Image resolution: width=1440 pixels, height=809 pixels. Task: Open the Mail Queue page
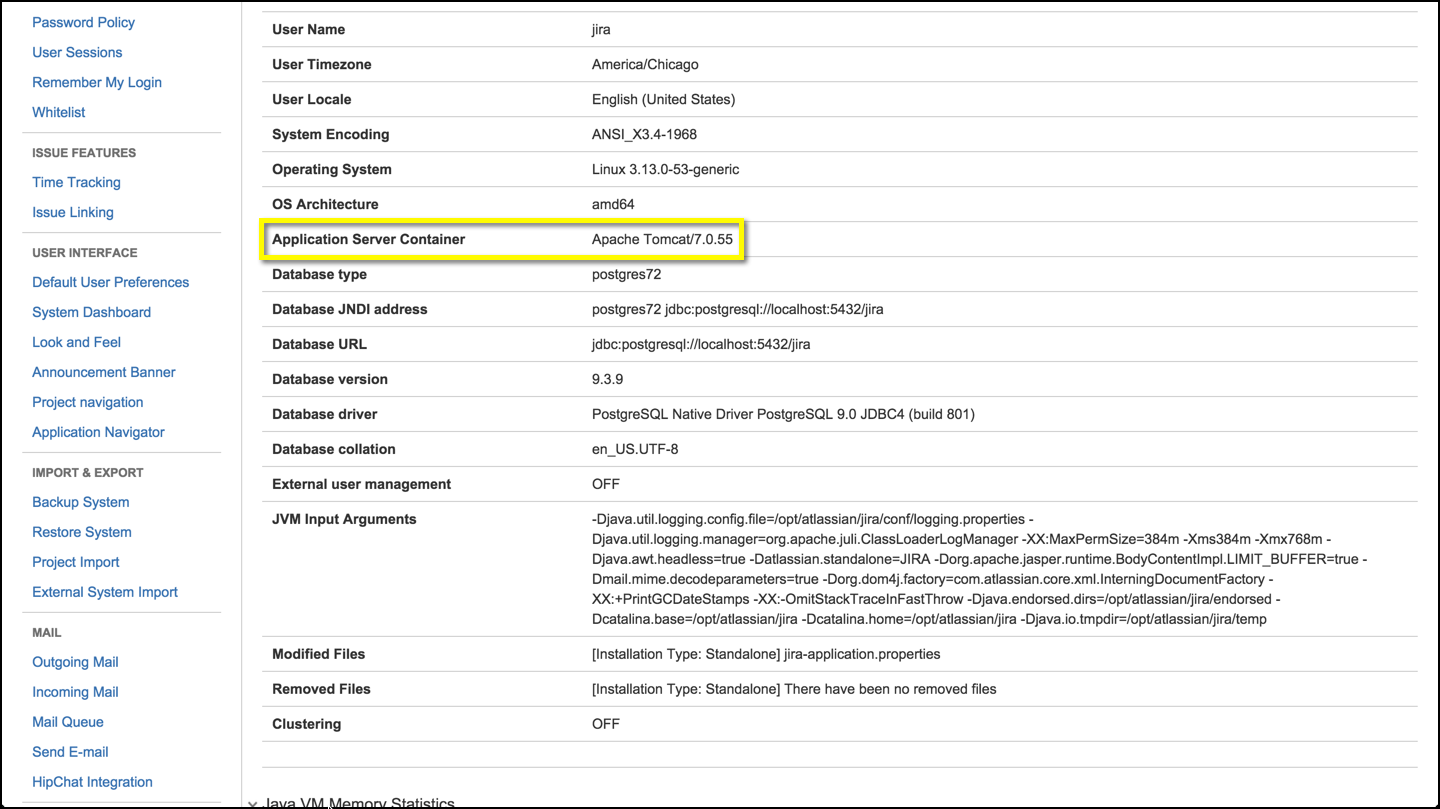point(67,722)
